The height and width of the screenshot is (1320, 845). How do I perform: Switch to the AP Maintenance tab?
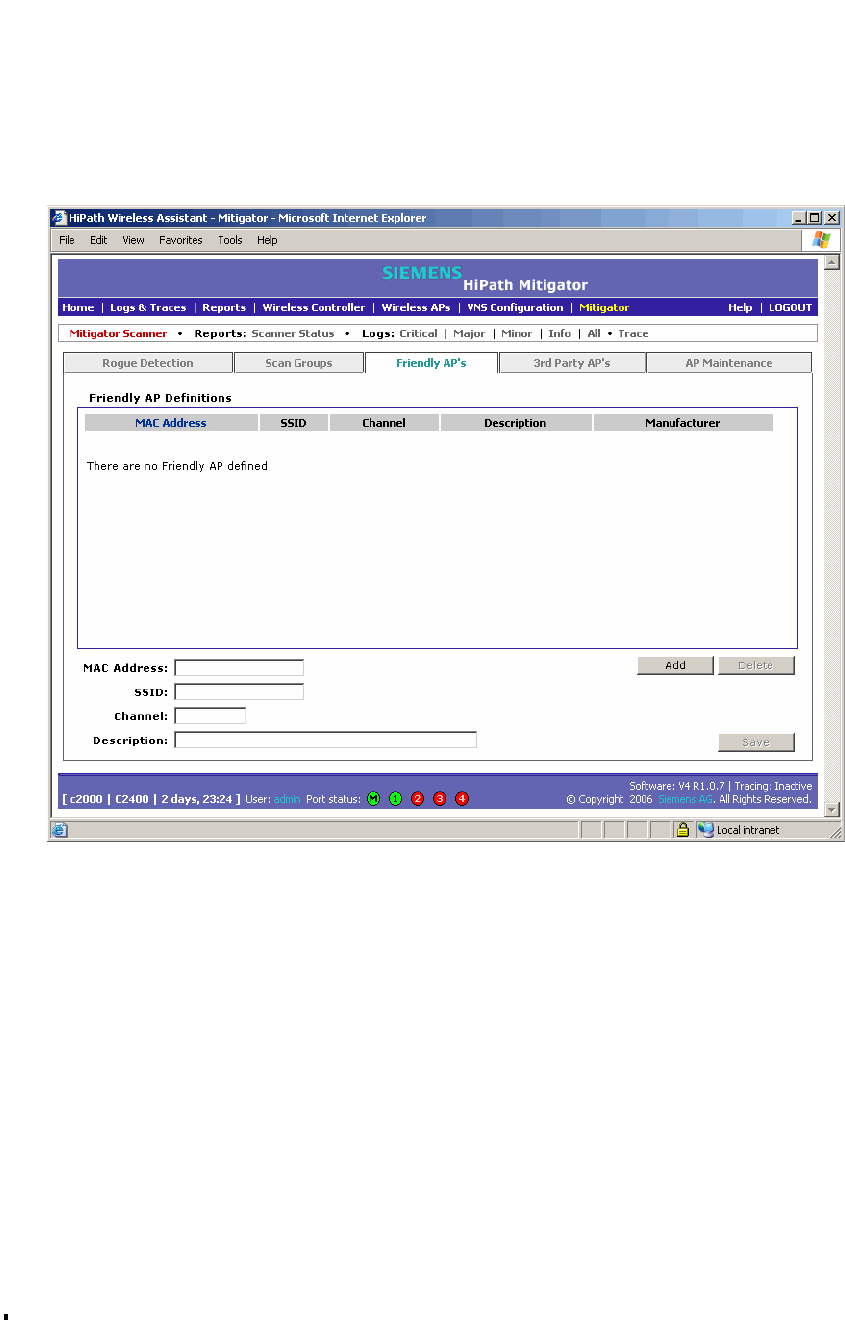[729, 363]
